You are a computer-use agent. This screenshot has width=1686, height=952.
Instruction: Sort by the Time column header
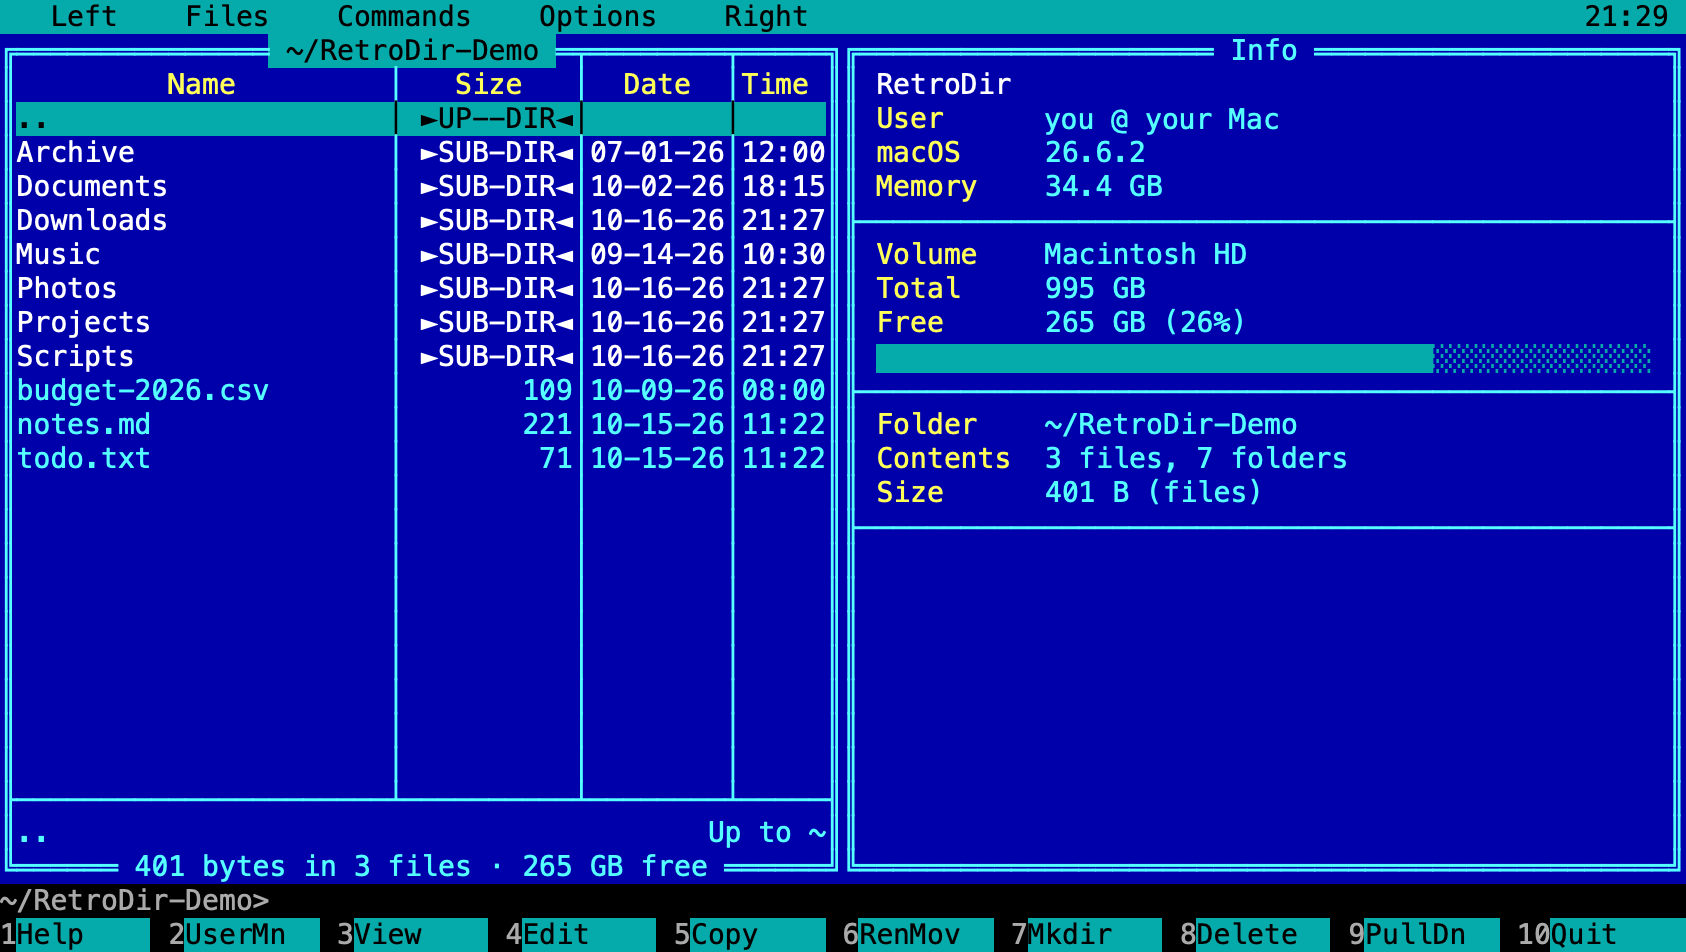click(775, 85)
